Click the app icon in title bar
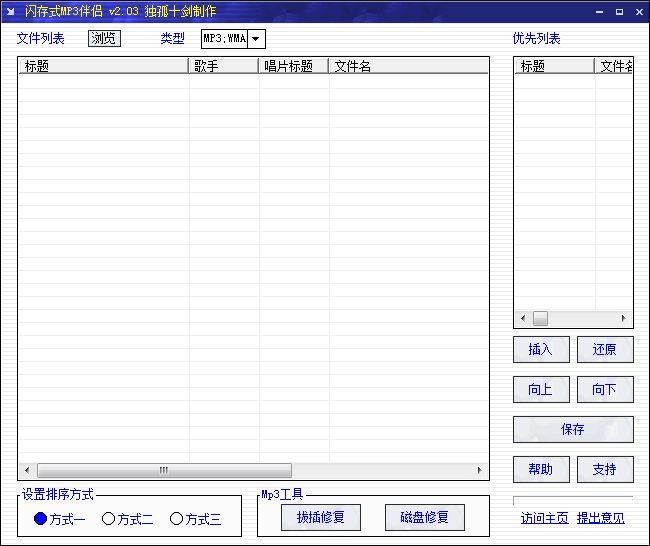650x546 pixels. tap(10, 11)
